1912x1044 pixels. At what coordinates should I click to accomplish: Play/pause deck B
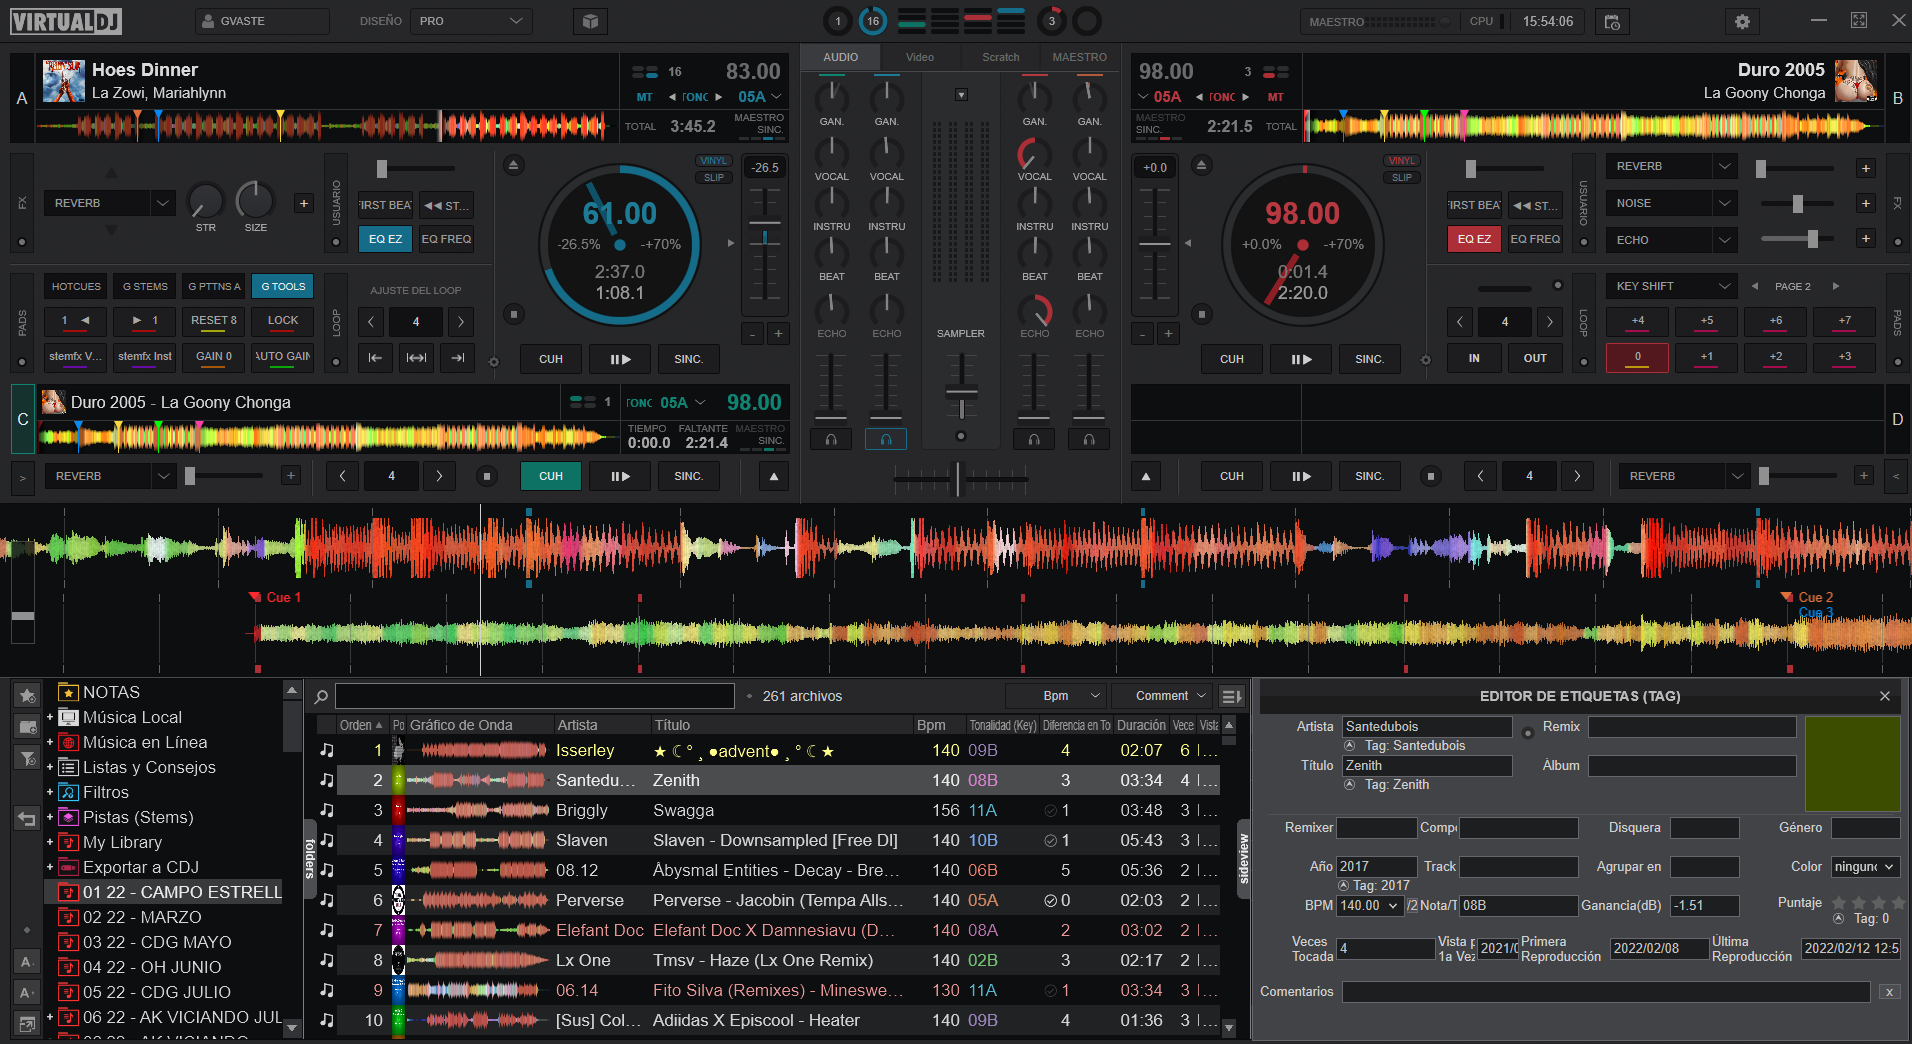point(1301,359)
